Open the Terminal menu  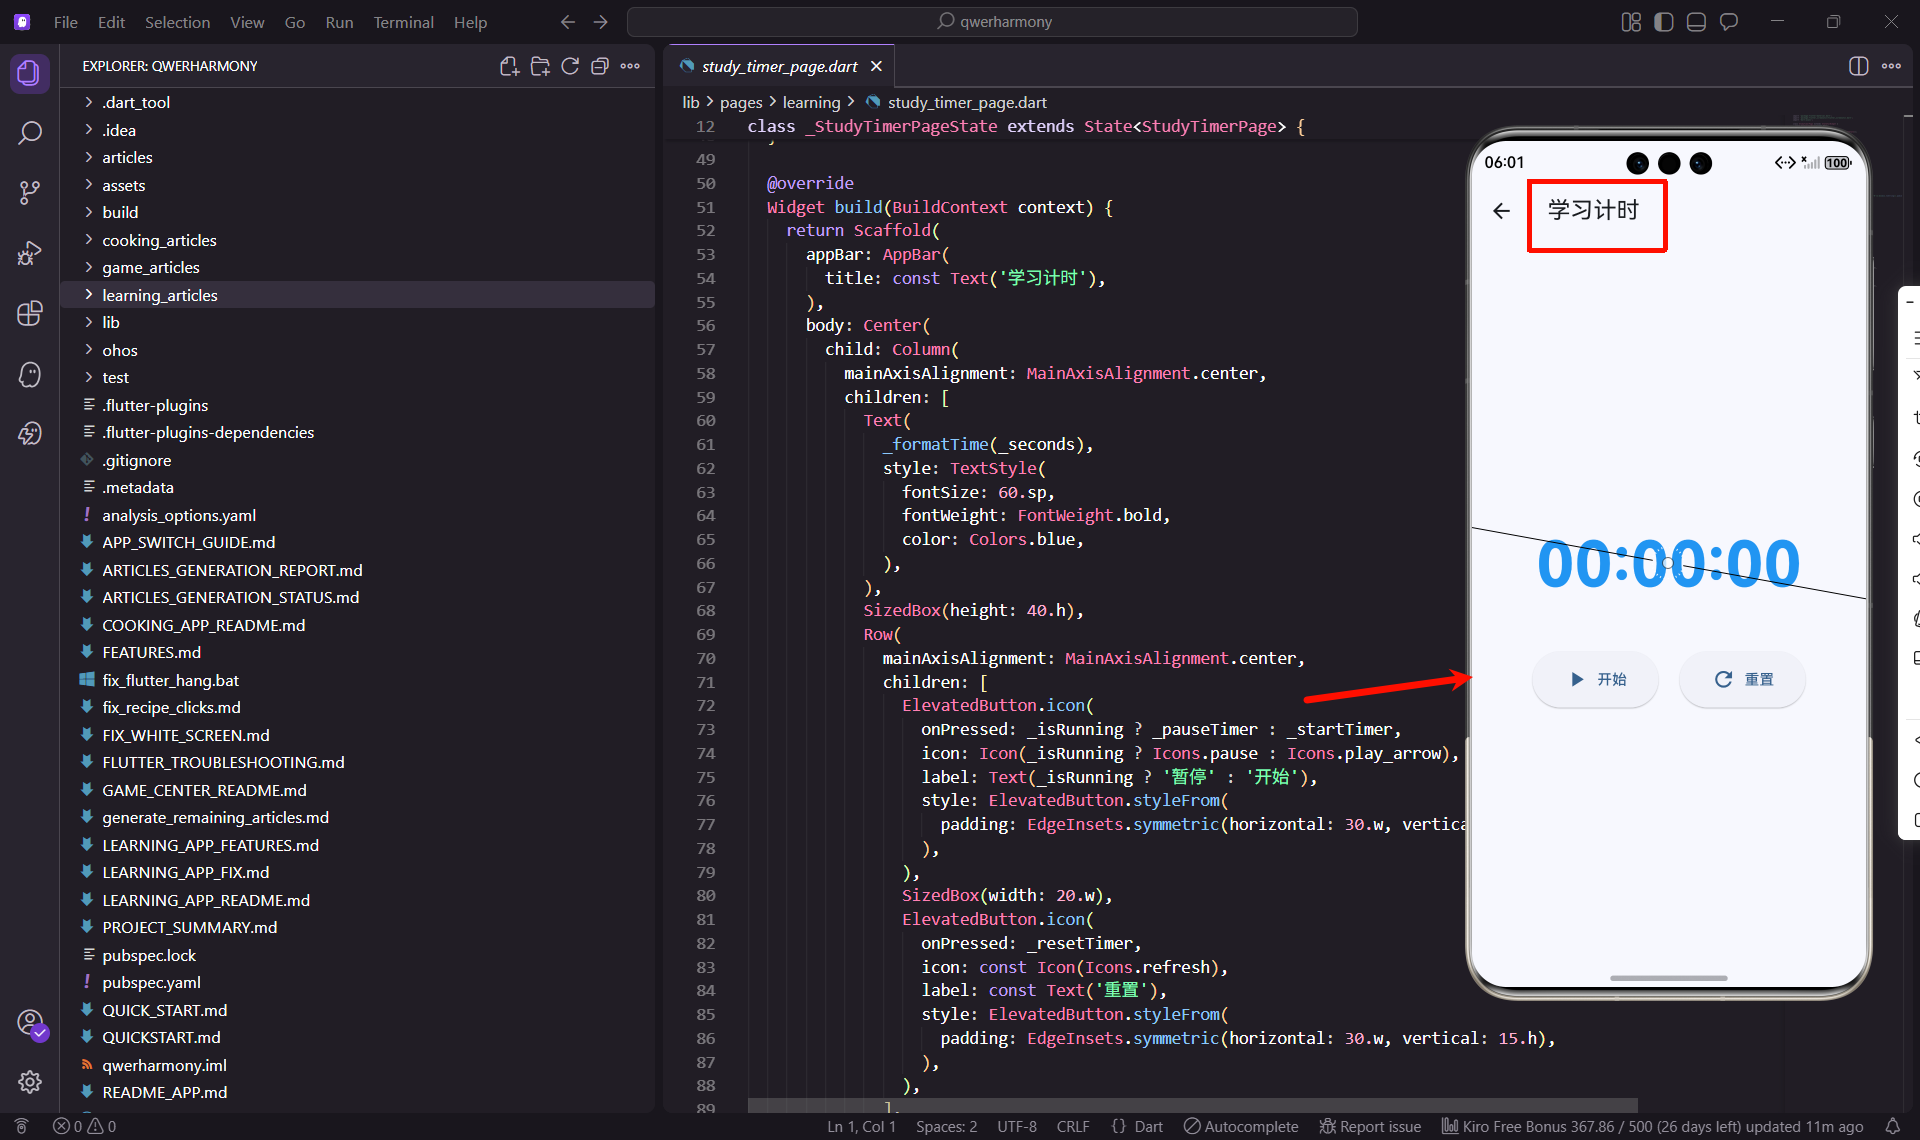point(403,22)
